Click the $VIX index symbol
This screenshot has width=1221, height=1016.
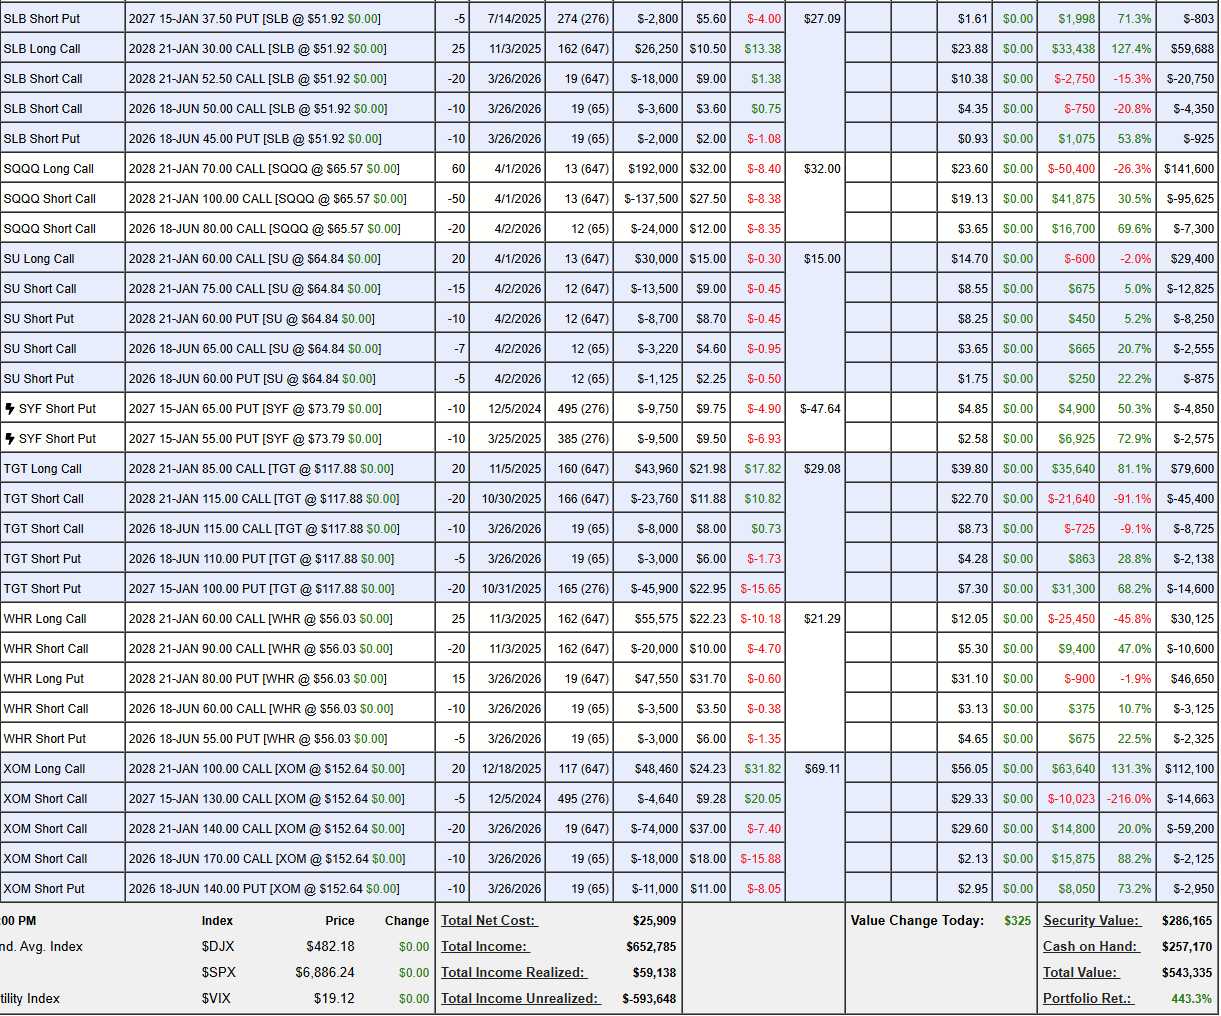click(216, 999)
